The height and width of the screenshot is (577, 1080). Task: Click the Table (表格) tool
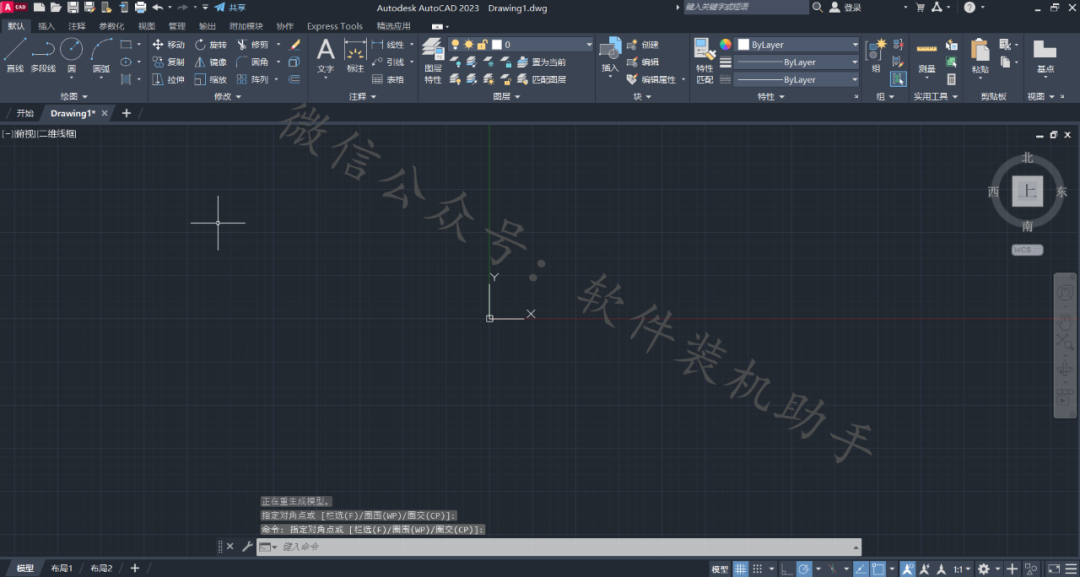(388, 79)
